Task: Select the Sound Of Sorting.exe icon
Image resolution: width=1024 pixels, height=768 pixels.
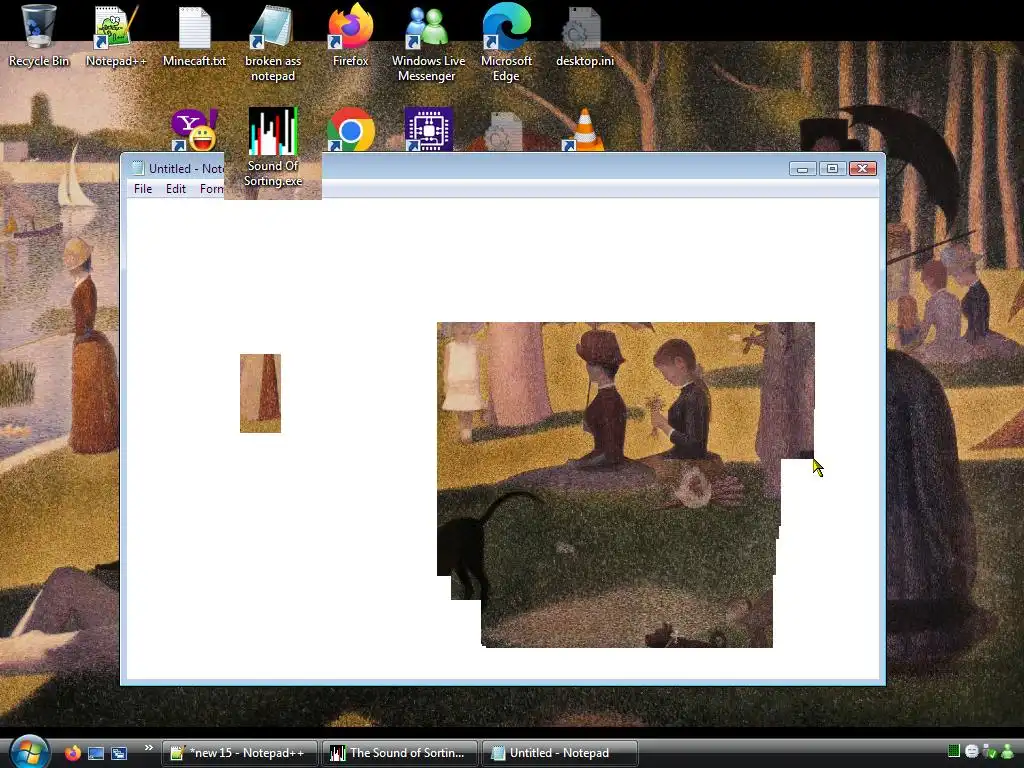Action: tap(273, 148)
